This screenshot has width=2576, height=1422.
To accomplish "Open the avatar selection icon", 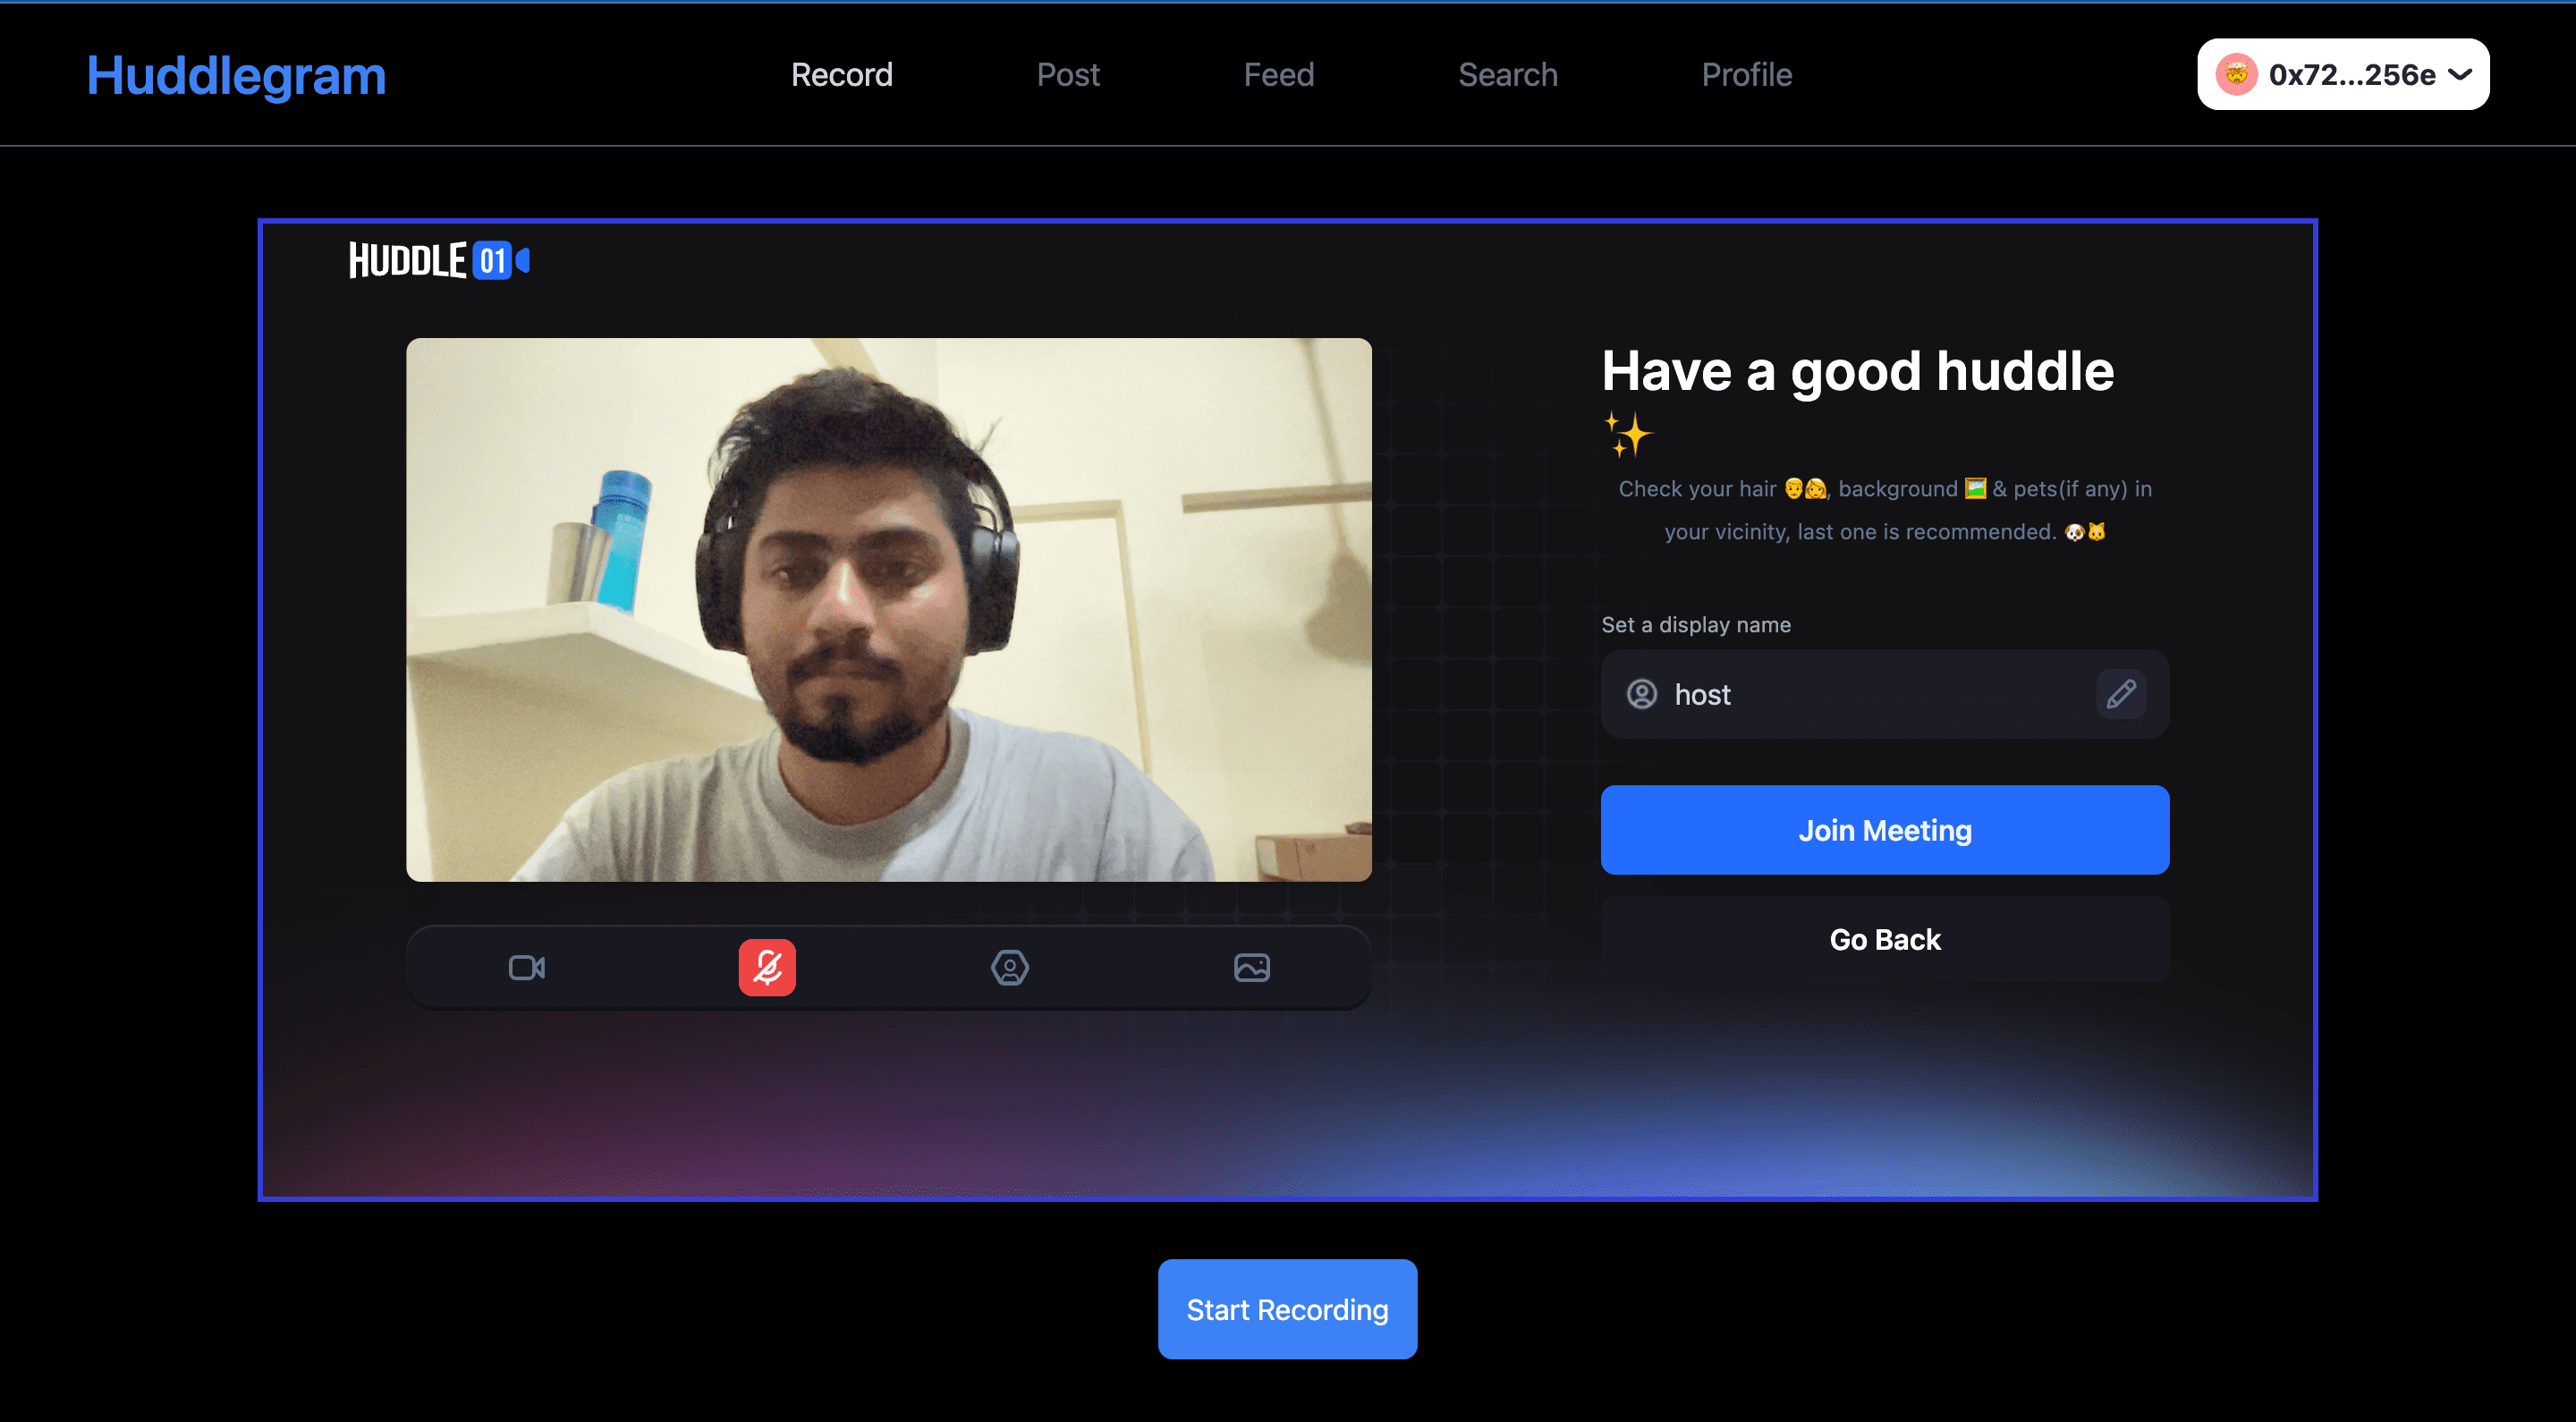I will [1009, 967].
